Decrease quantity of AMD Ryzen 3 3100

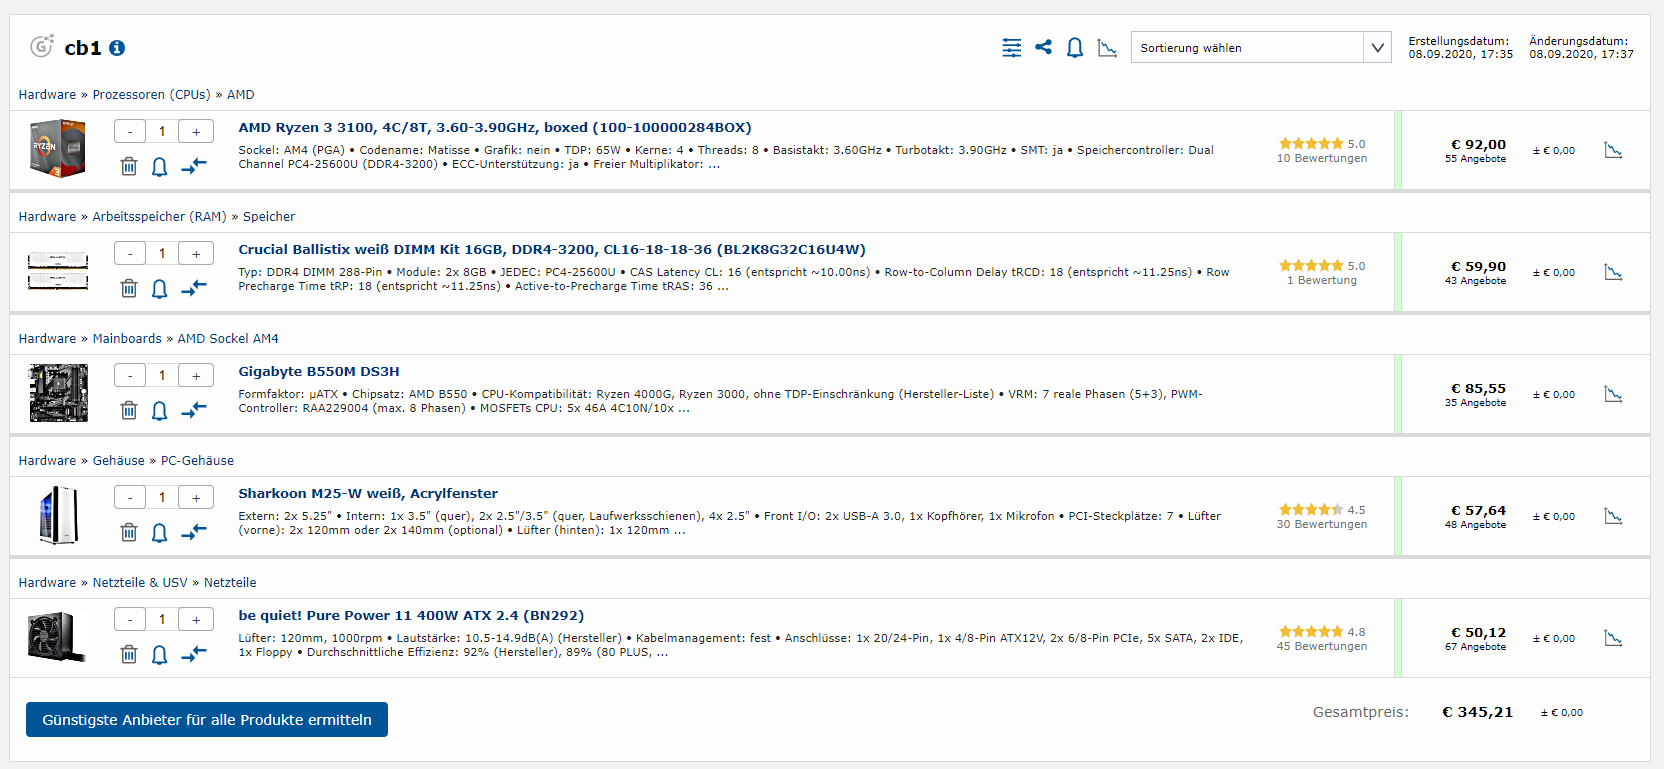(130, 131)
